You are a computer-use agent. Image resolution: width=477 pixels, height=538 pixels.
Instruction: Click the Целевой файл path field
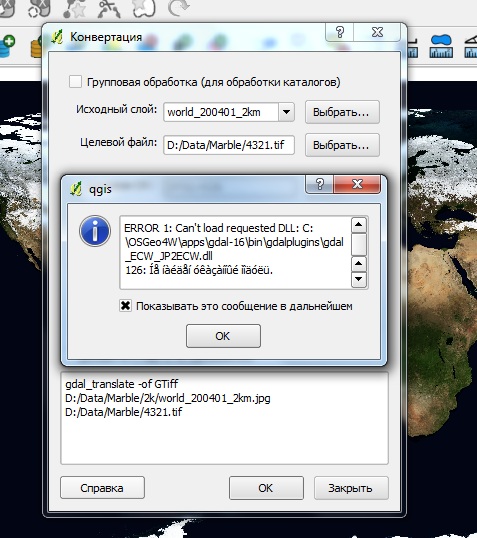(x=229, y=145)
